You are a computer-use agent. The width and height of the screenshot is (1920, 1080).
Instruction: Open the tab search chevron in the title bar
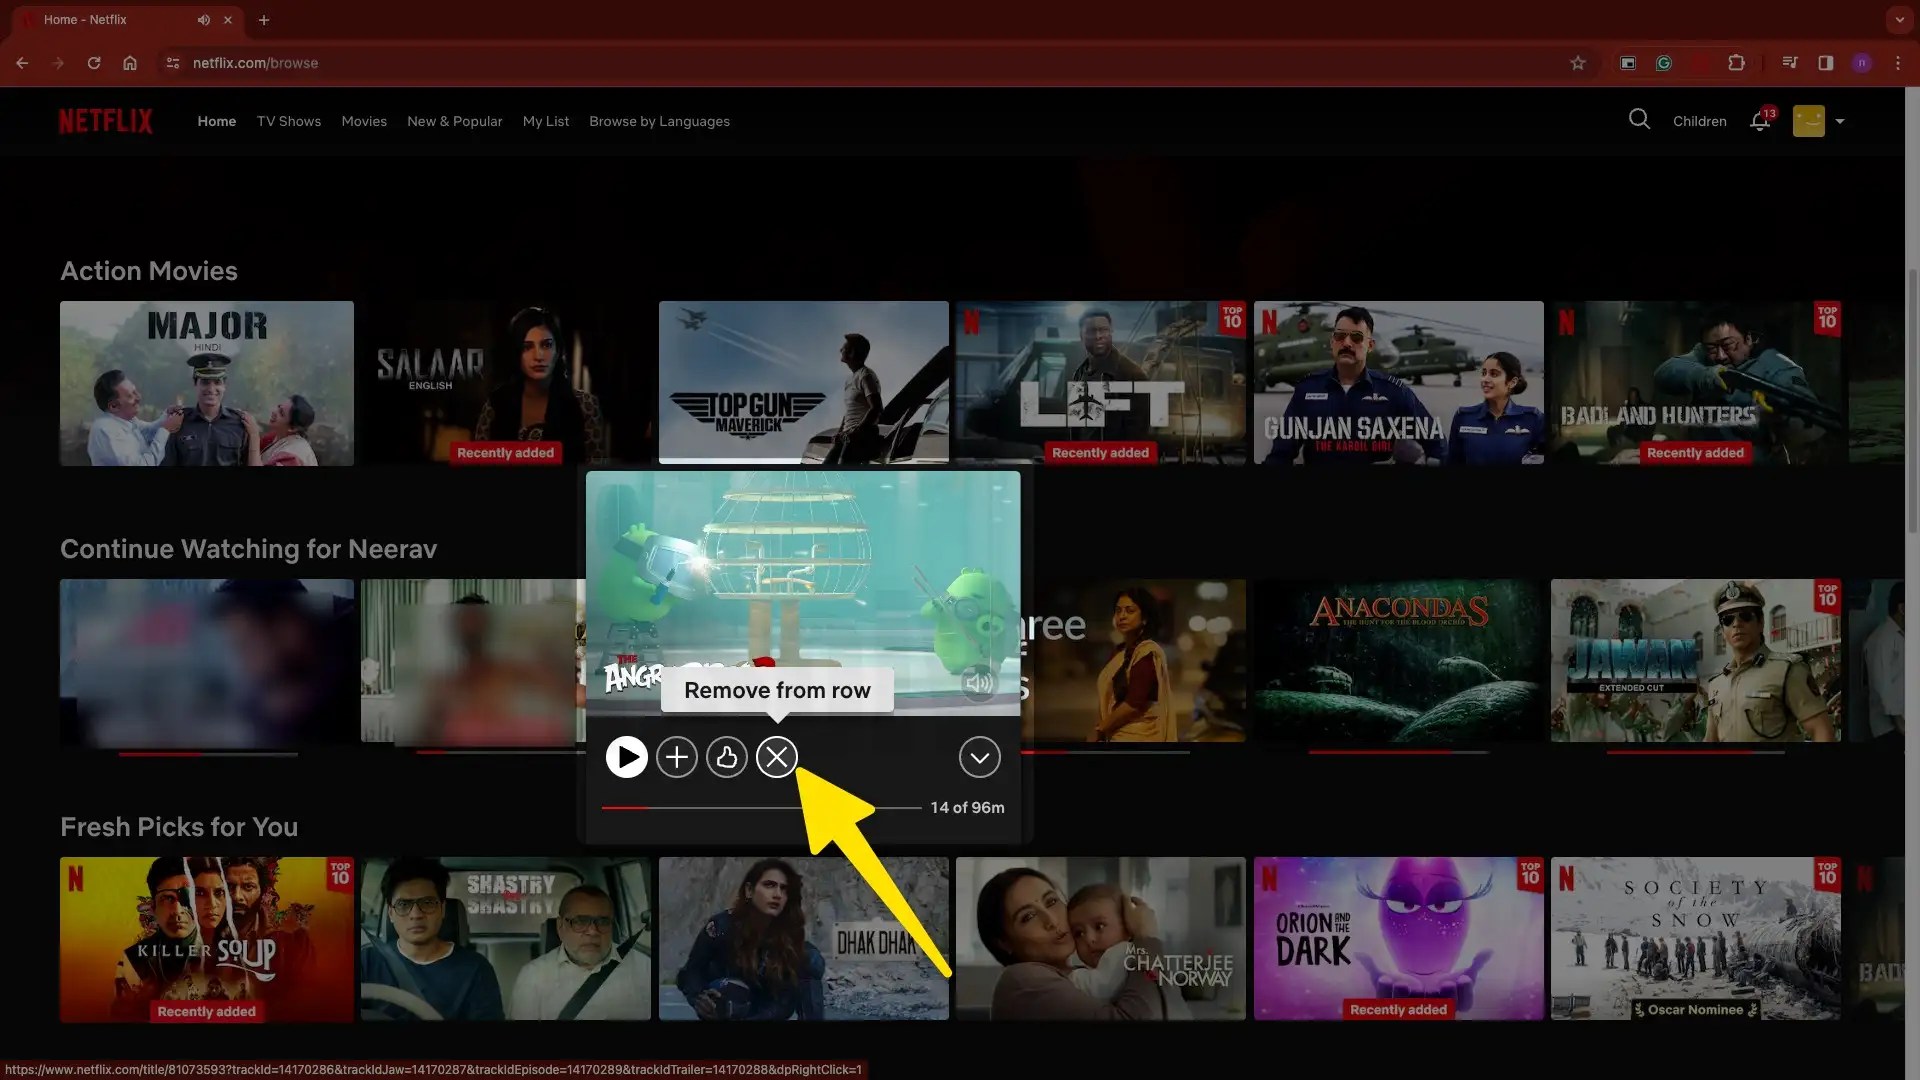pyautogui.click(x=1900, y=20)
